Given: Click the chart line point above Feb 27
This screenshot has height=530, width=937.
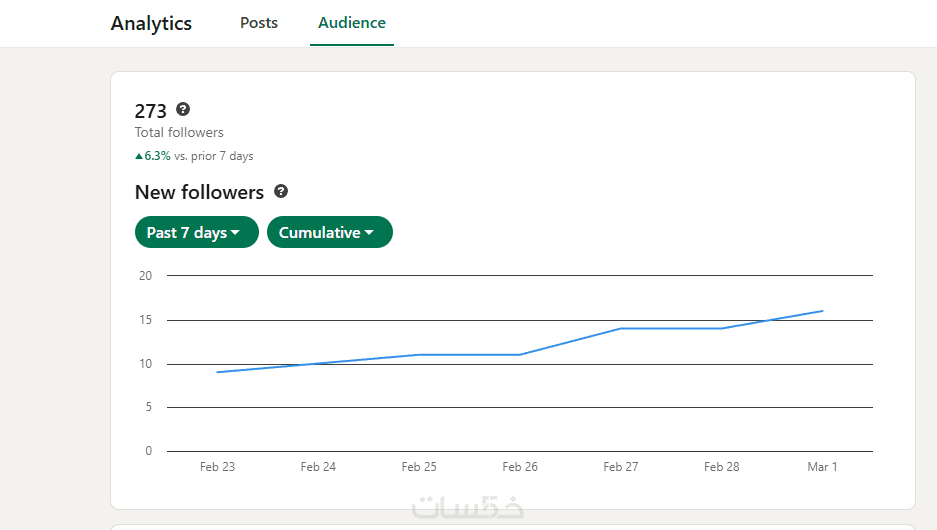Looking at the screenshot, I should coord(621,328).
